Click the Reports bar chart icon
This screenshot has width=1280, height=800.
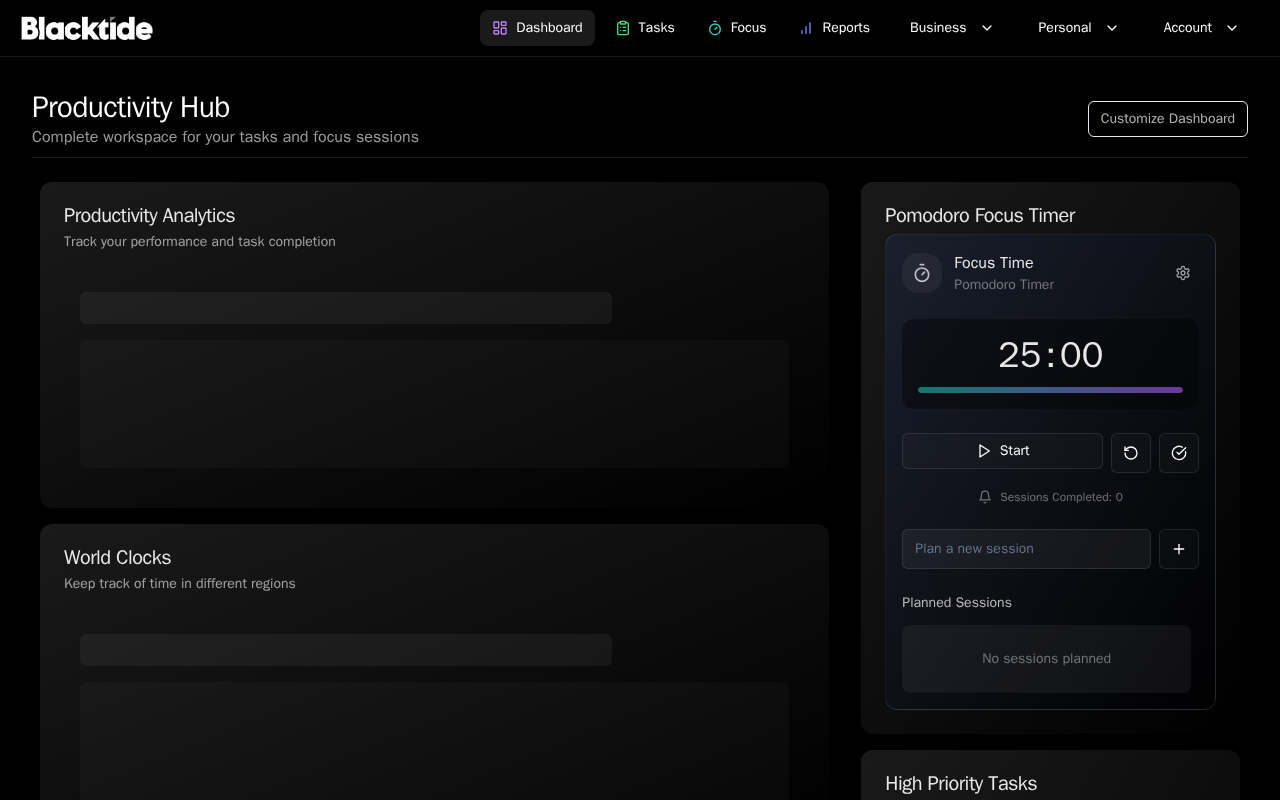(x=806, y=28)
